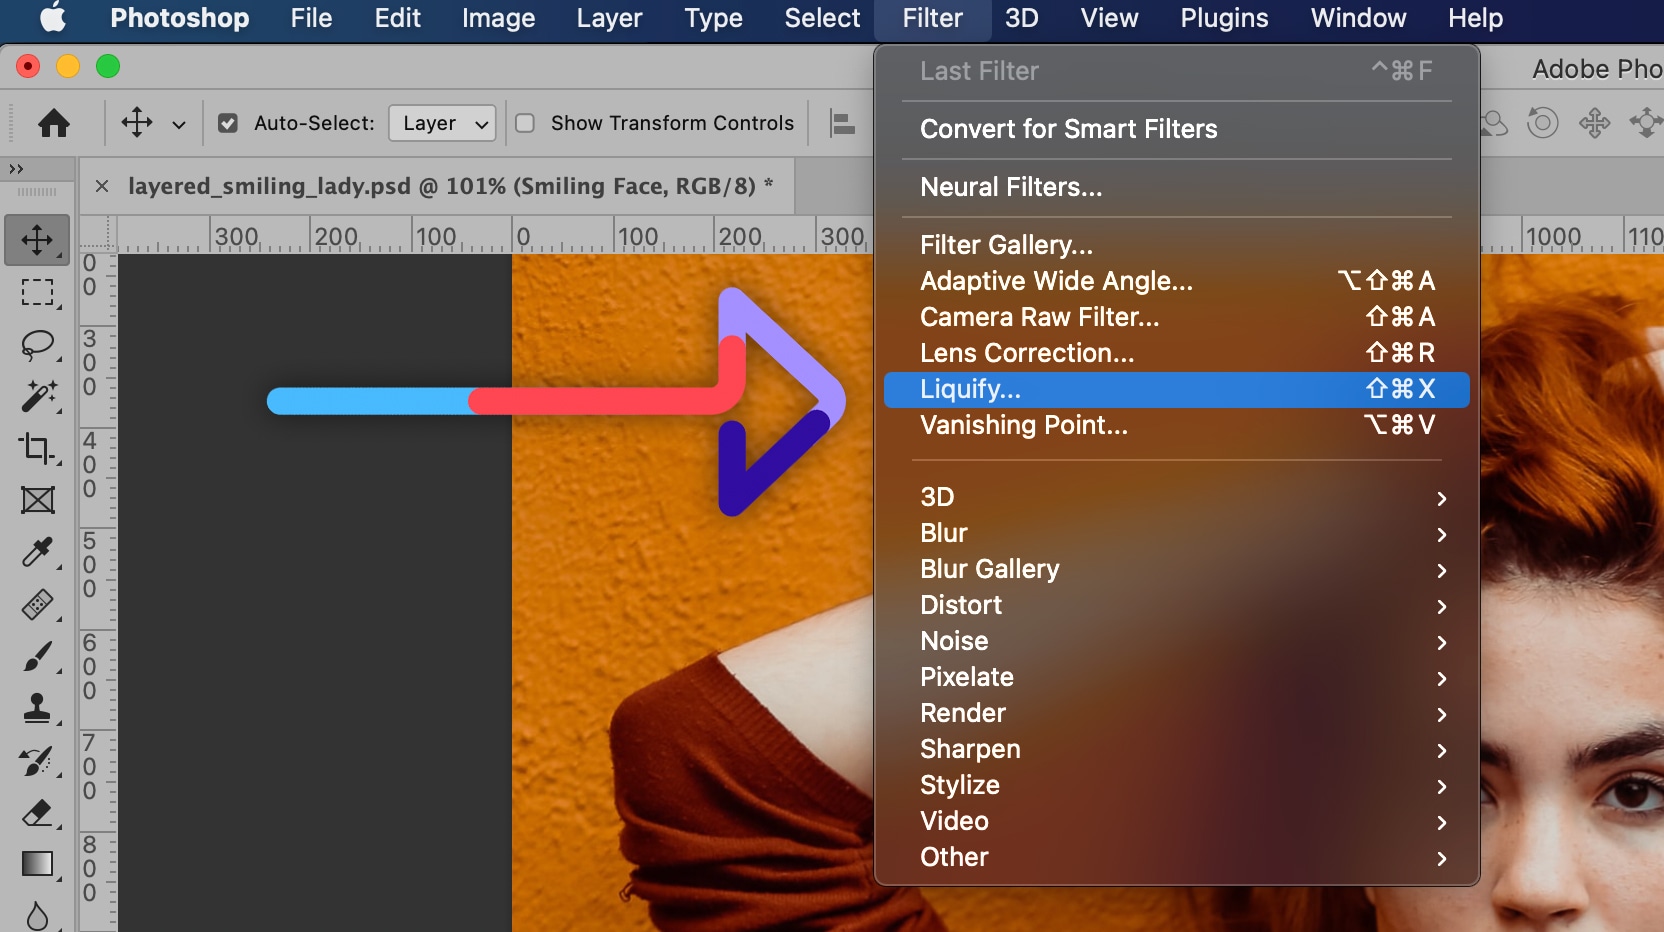Uncheck the Auto-Select checkbox
The width and height of the screenshot is (1664, 932).
point(228,123)
